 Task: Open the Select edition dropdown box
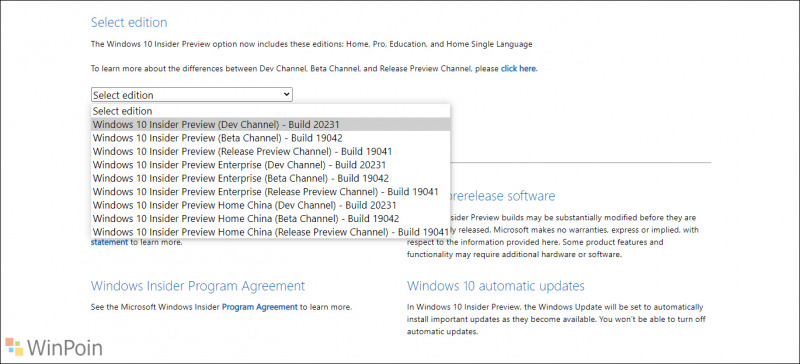191,94
